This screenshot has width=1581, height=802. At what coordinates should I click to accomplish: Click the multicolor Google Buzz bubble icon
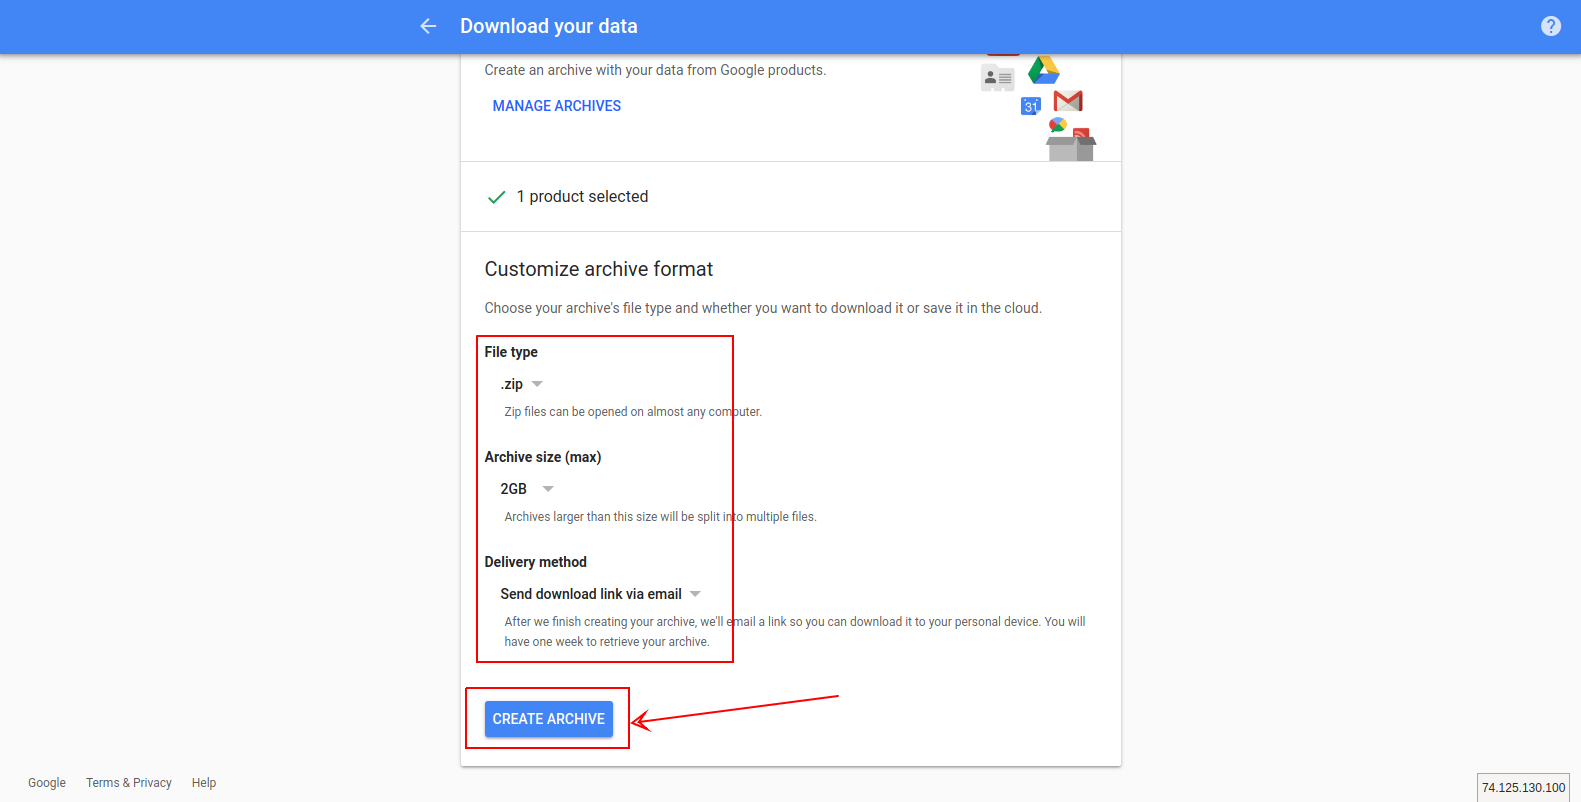1057,125
